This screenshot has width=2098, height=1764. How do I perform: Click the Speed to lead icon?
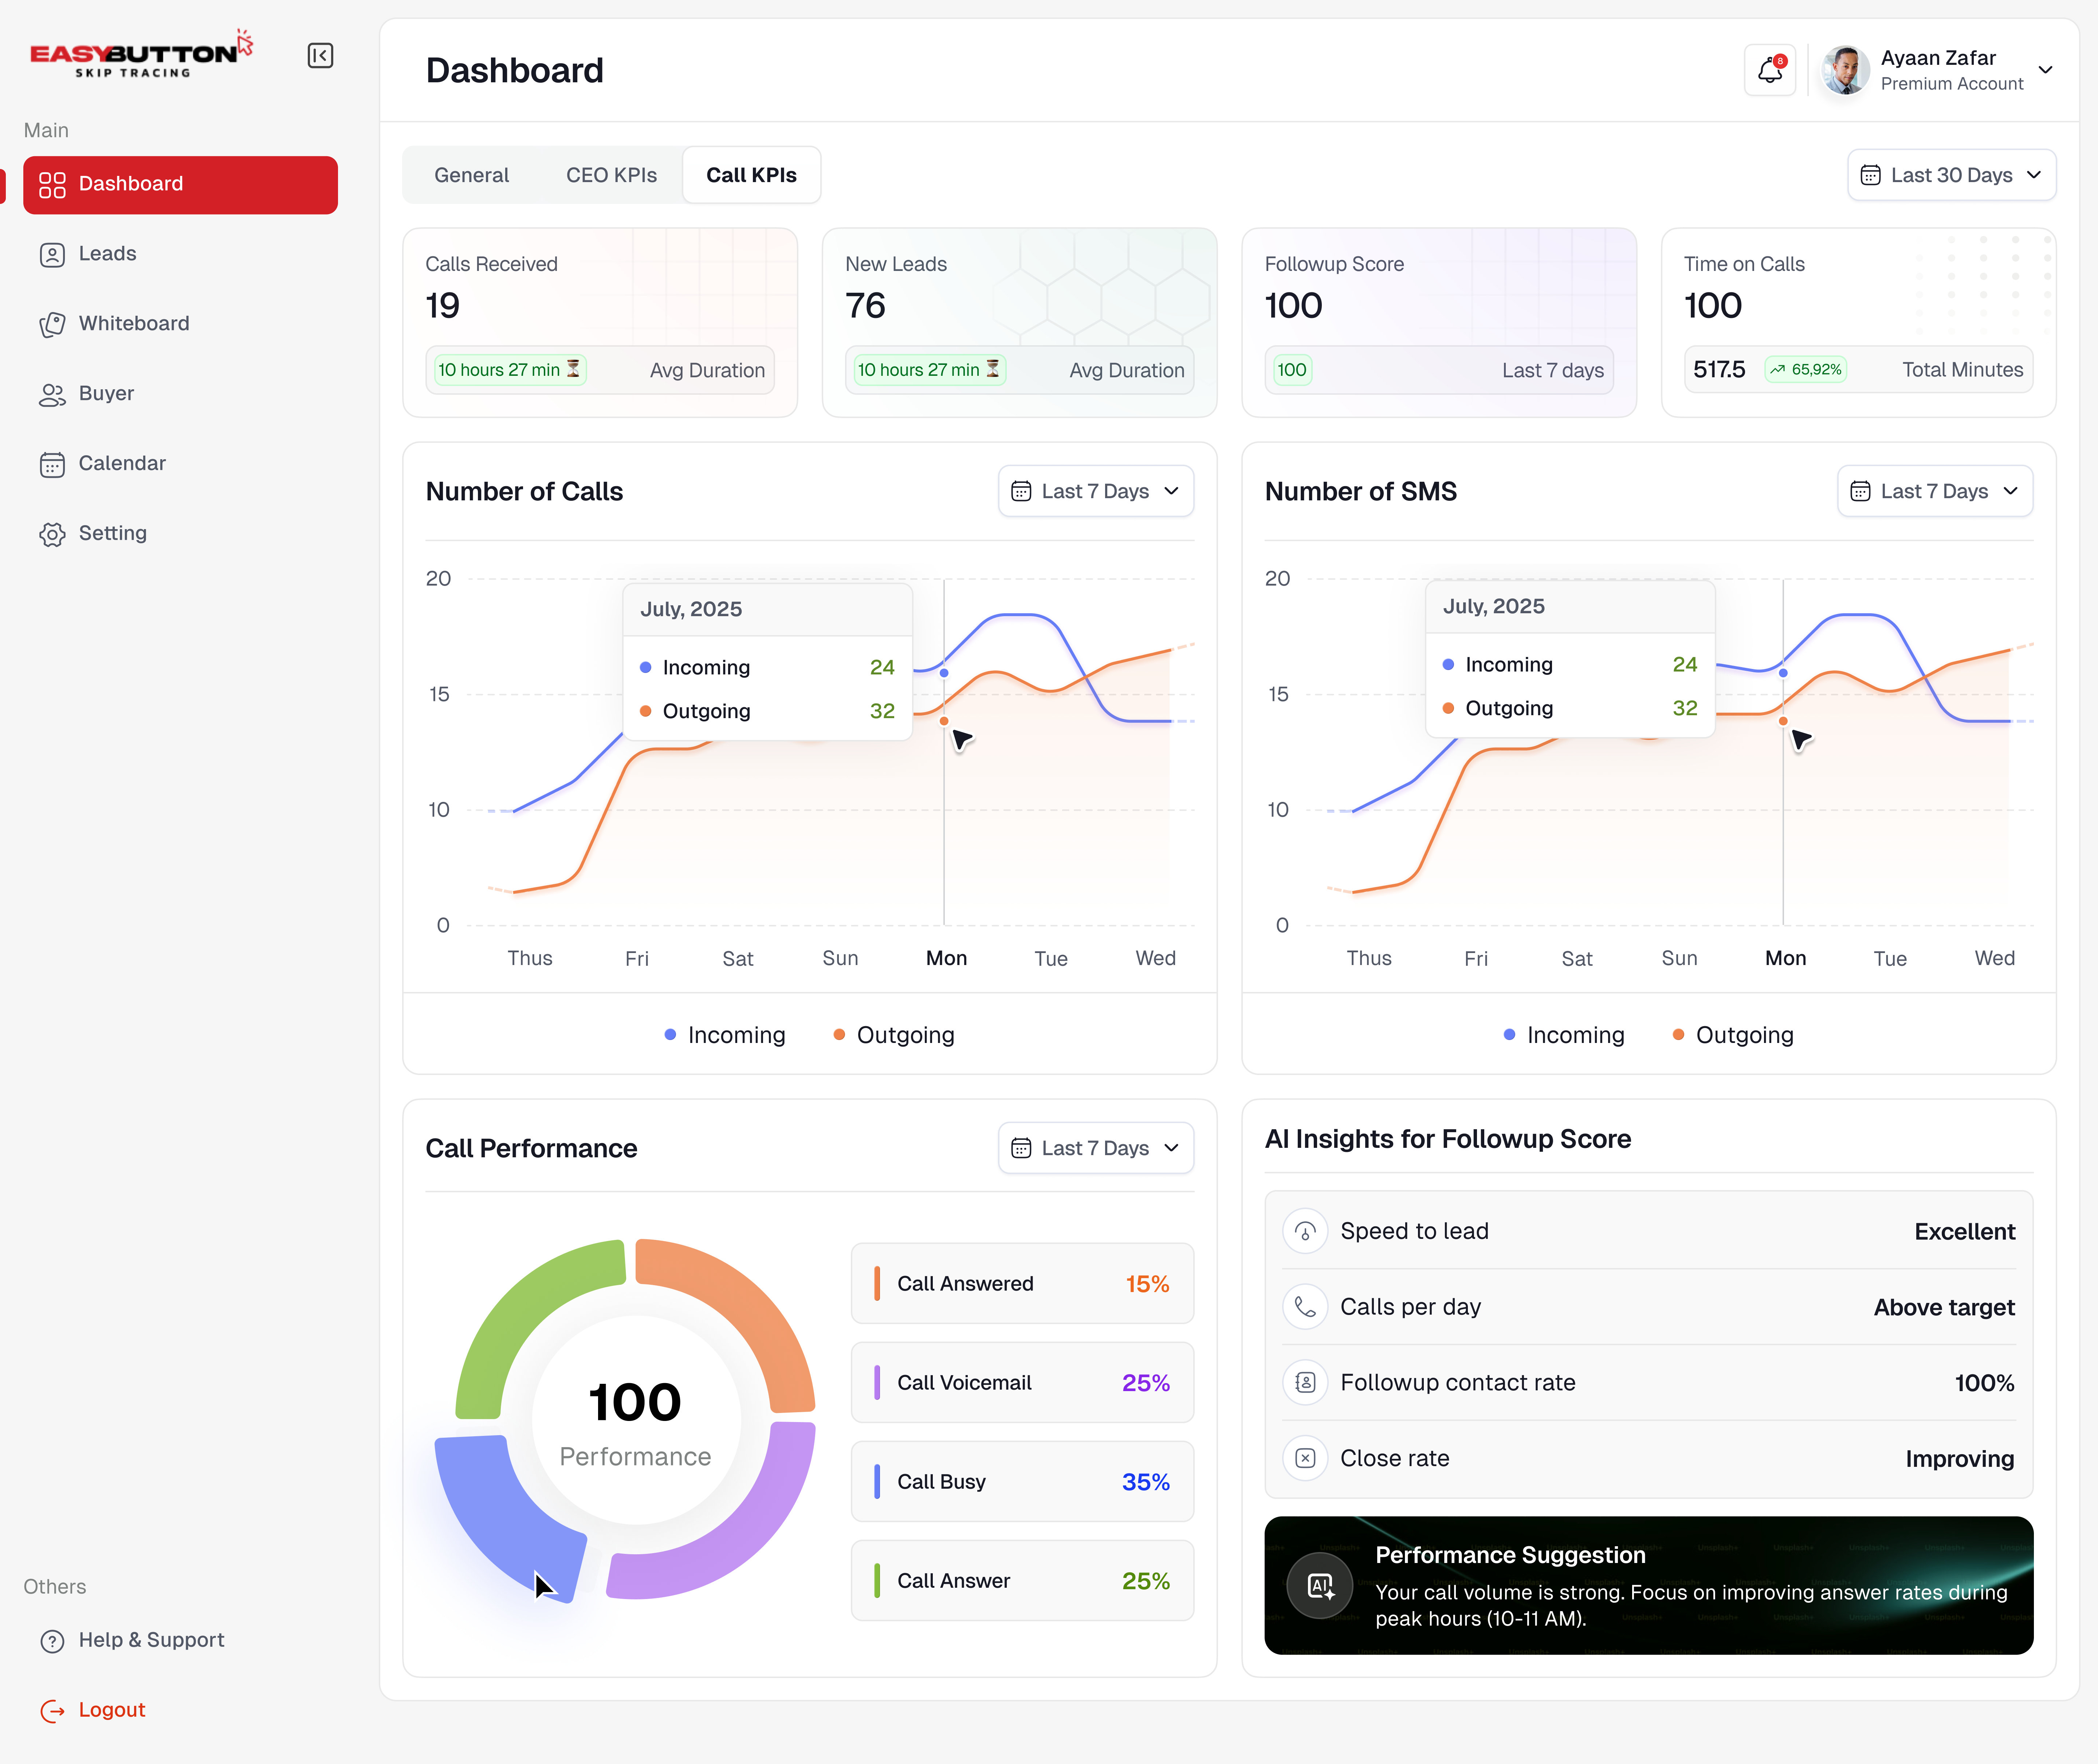[x=1305, y=1231]
